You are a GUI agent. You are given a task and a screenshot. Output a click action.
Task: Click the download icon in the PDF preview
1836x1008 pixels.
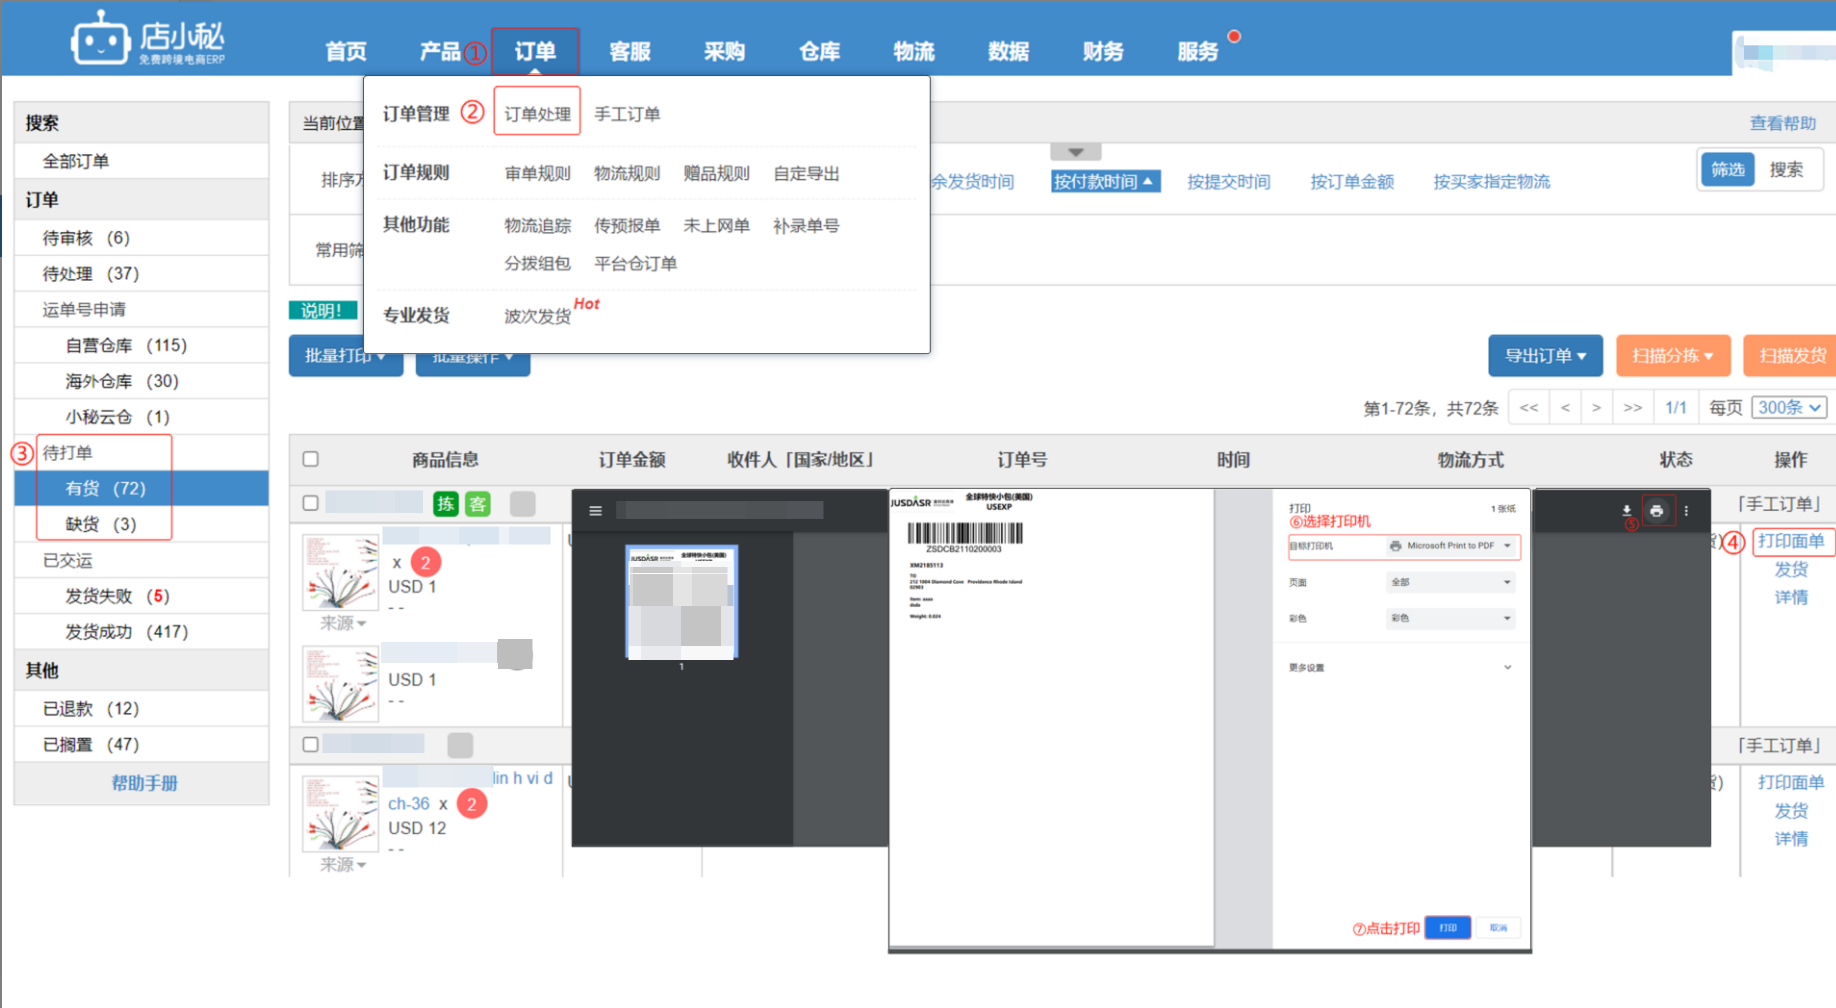click(x=1625, y=510)
